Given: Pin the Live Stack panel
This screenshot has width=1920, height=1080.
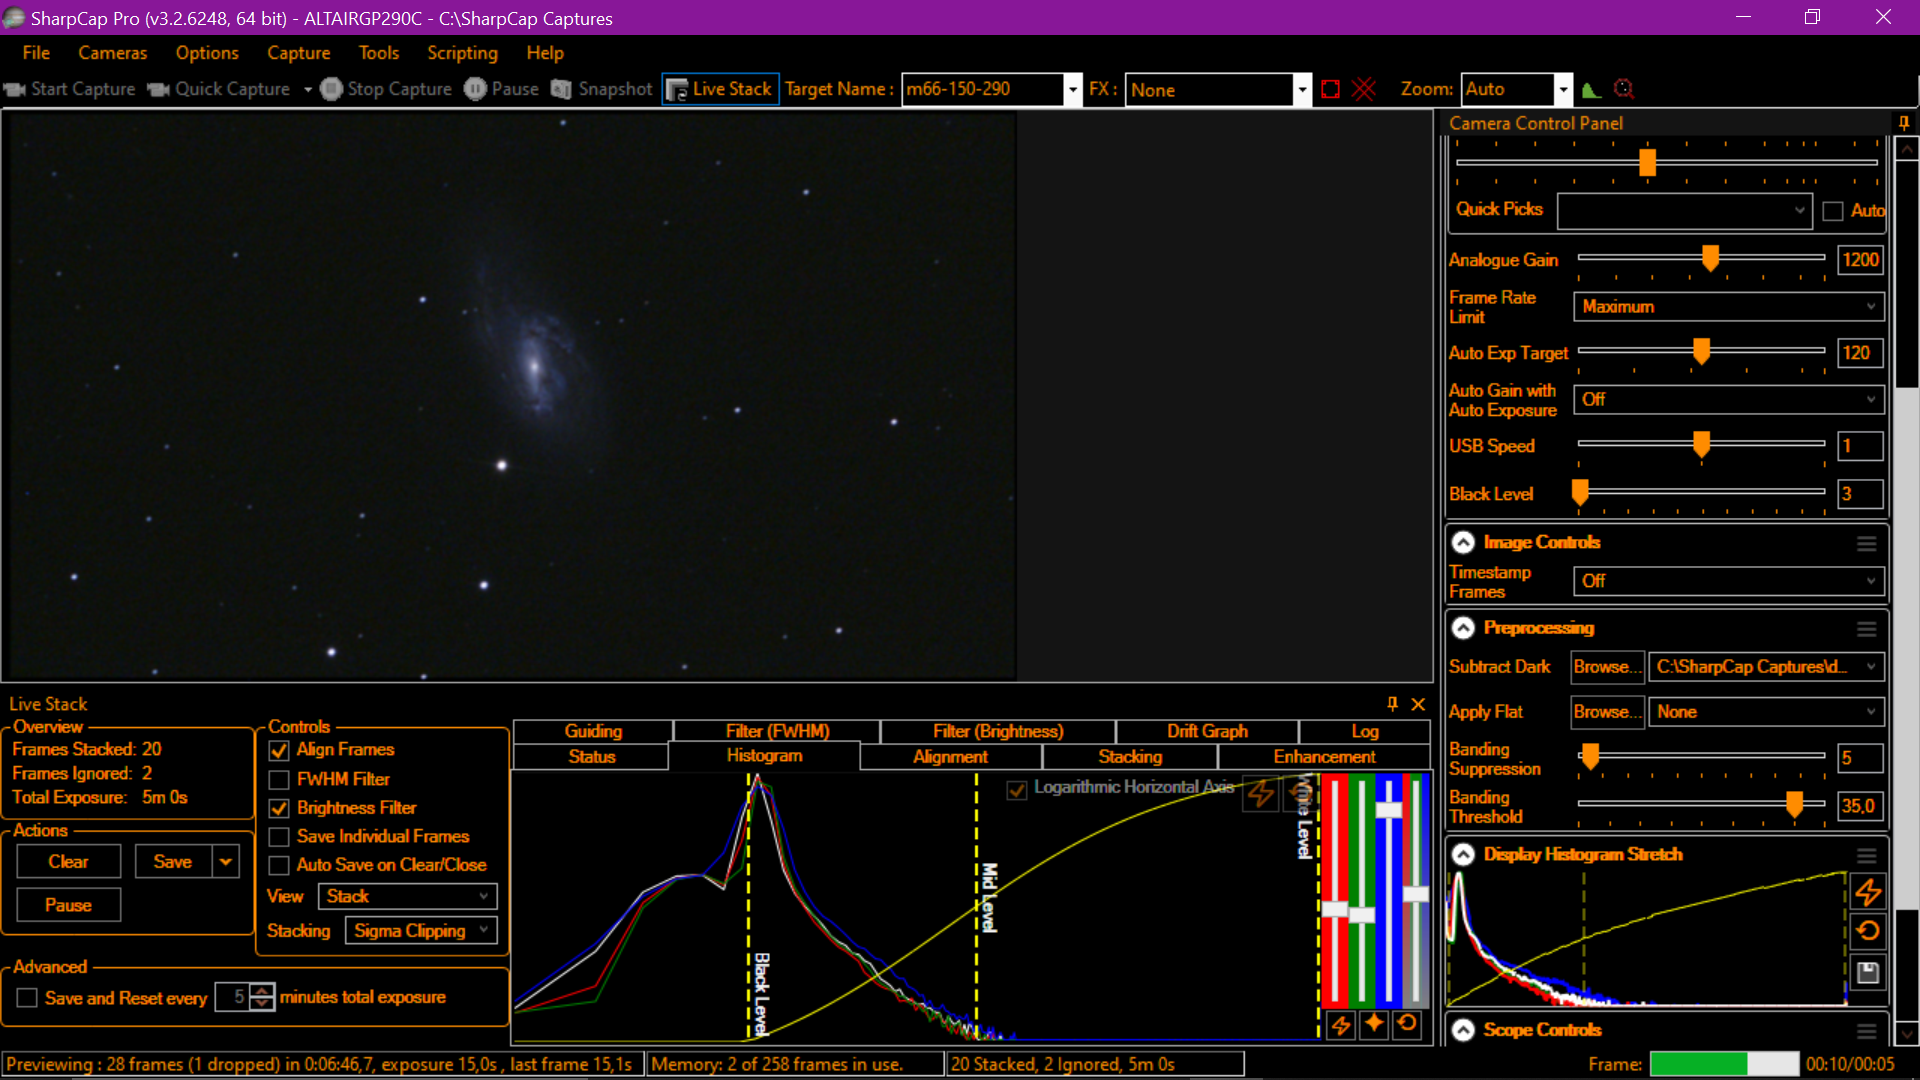Looking at the screenshot, I should pos(1392,703).
